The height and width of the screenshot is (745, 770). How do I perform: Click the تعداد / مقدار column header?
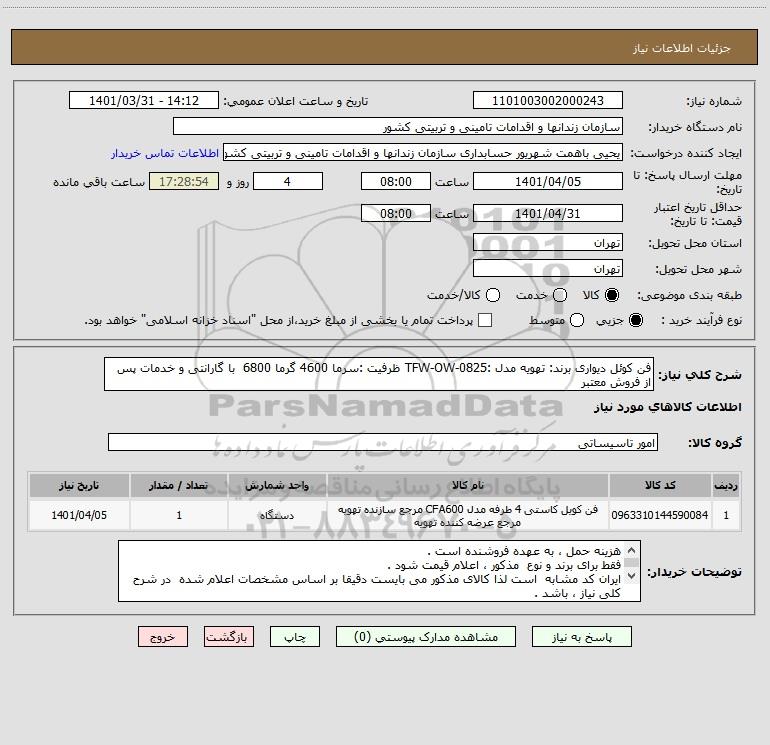pos(179,486)
